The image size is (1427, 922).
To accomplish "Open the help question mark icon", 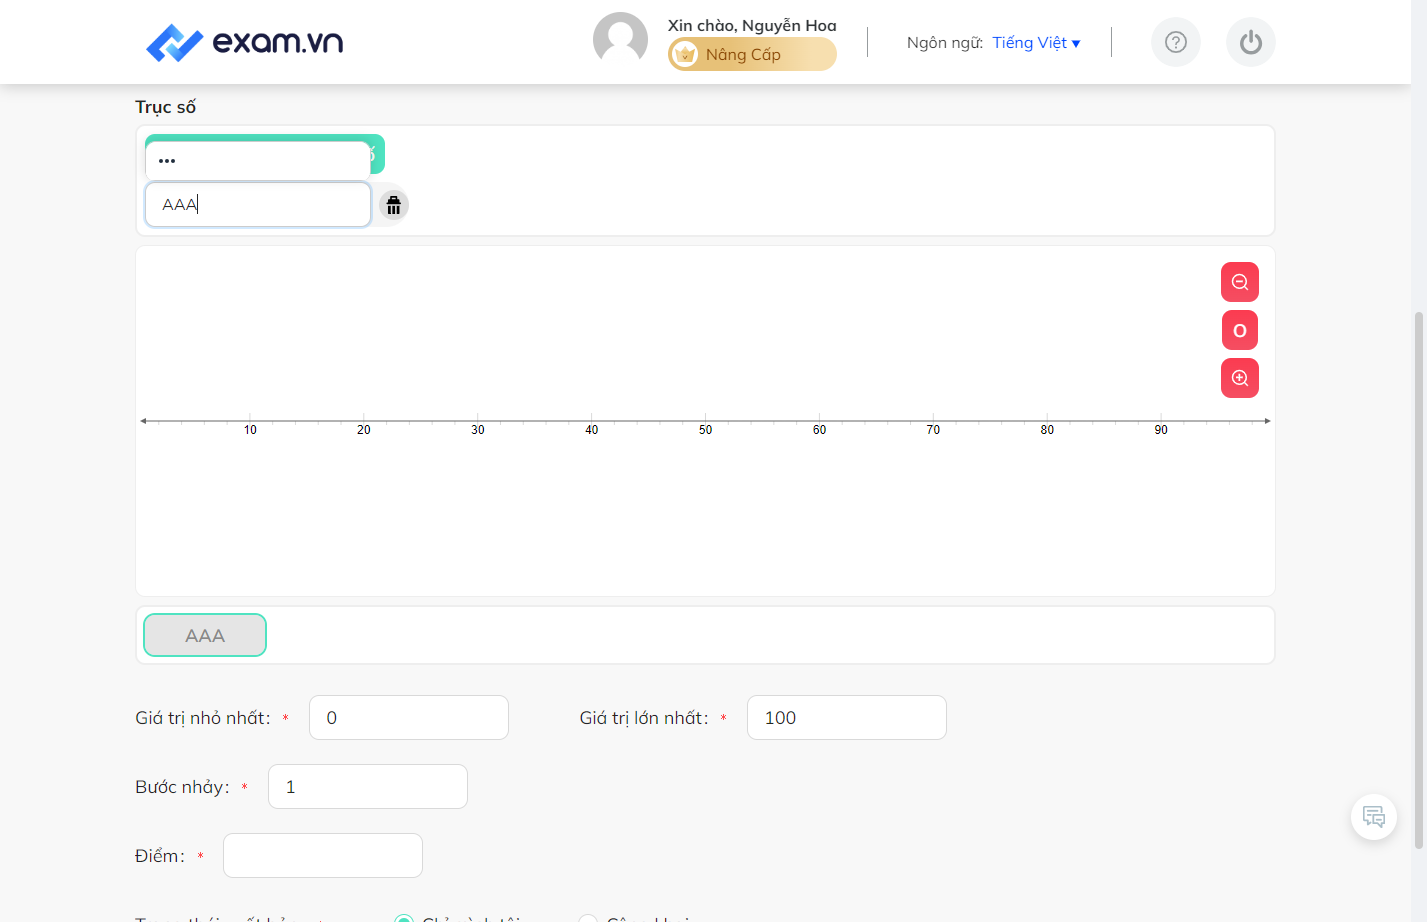I will 1176,42.
